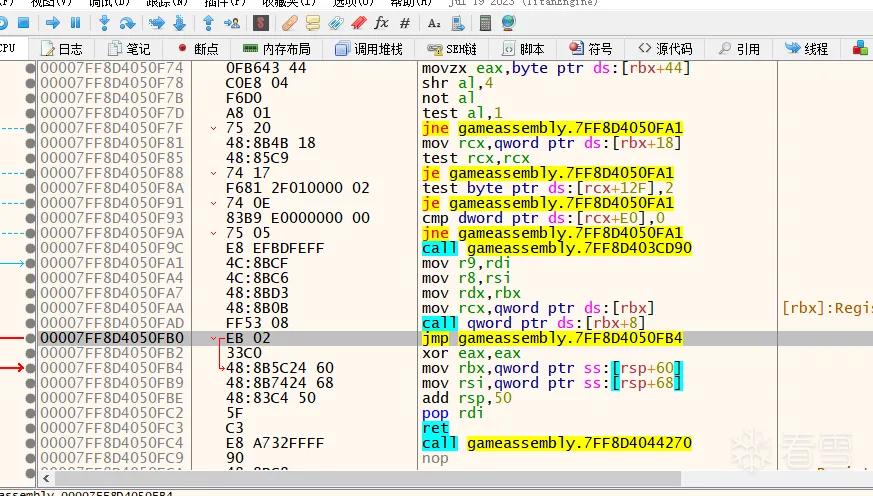Open the Variables hash icon
Image resolution: width=873 pixels, height=496 pixels.
[405, 23]
